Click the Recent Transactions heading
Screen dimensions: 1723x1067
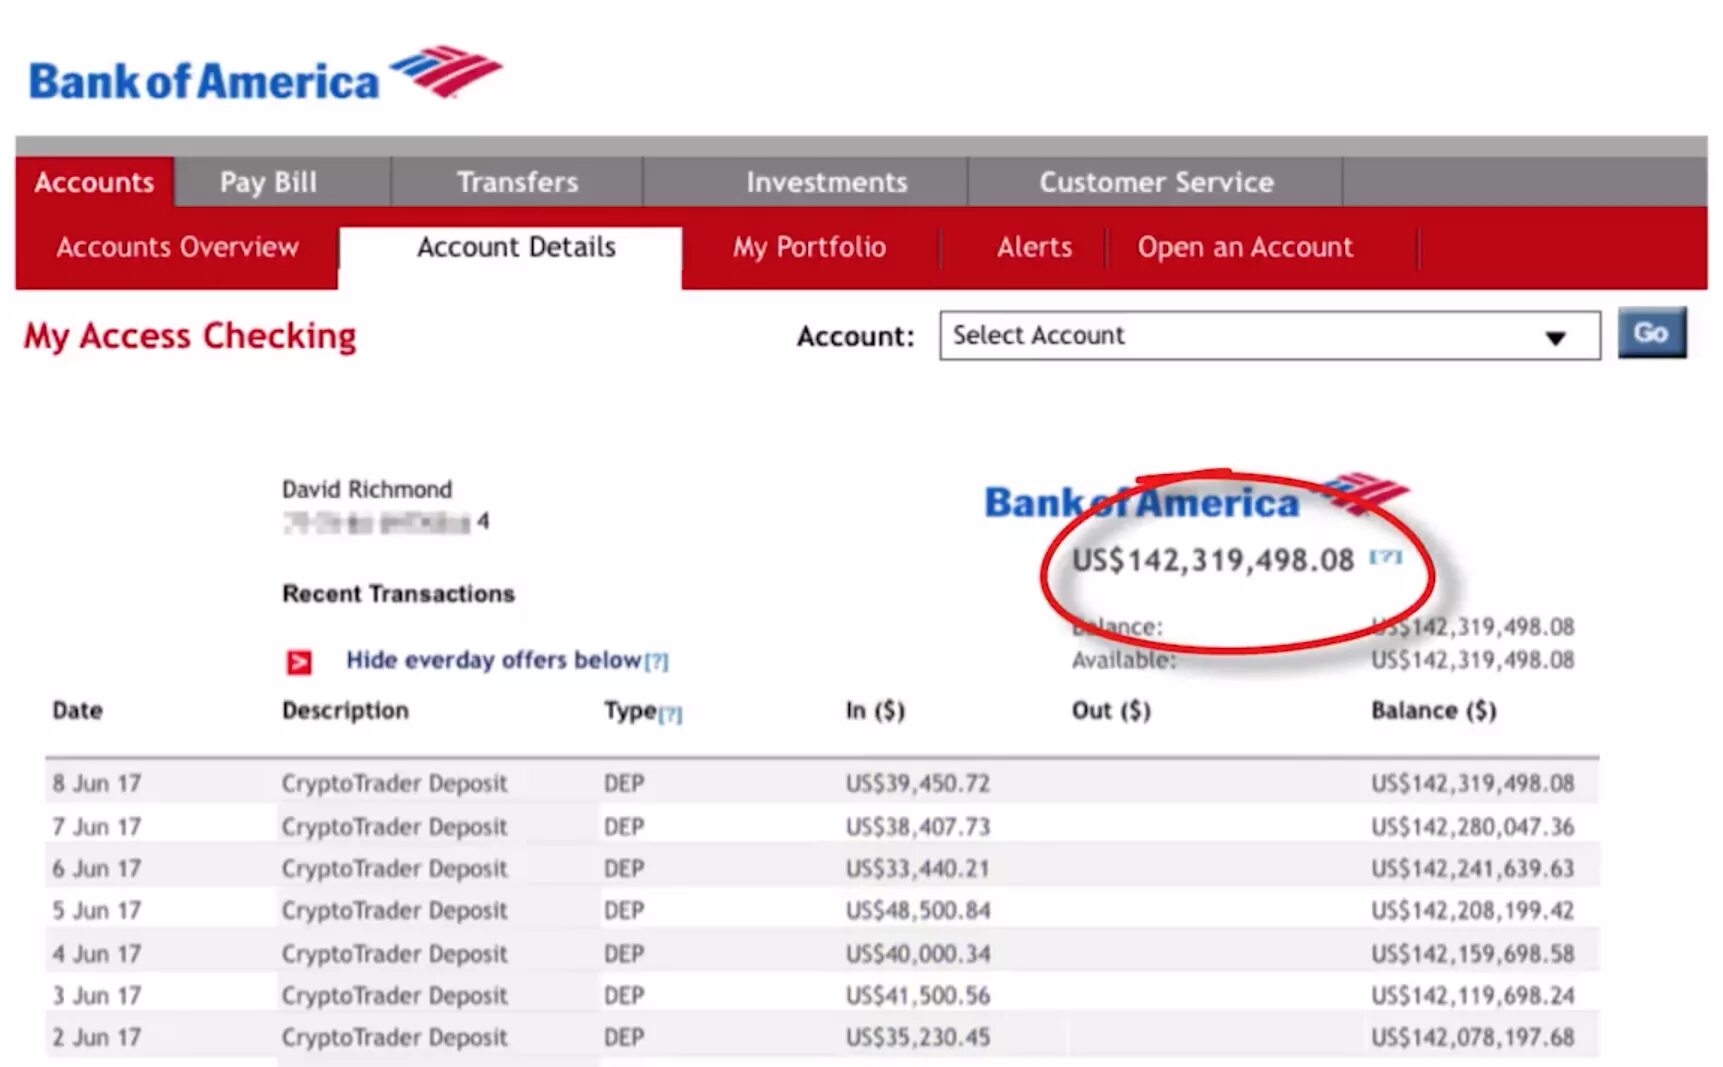pos(398,594)
